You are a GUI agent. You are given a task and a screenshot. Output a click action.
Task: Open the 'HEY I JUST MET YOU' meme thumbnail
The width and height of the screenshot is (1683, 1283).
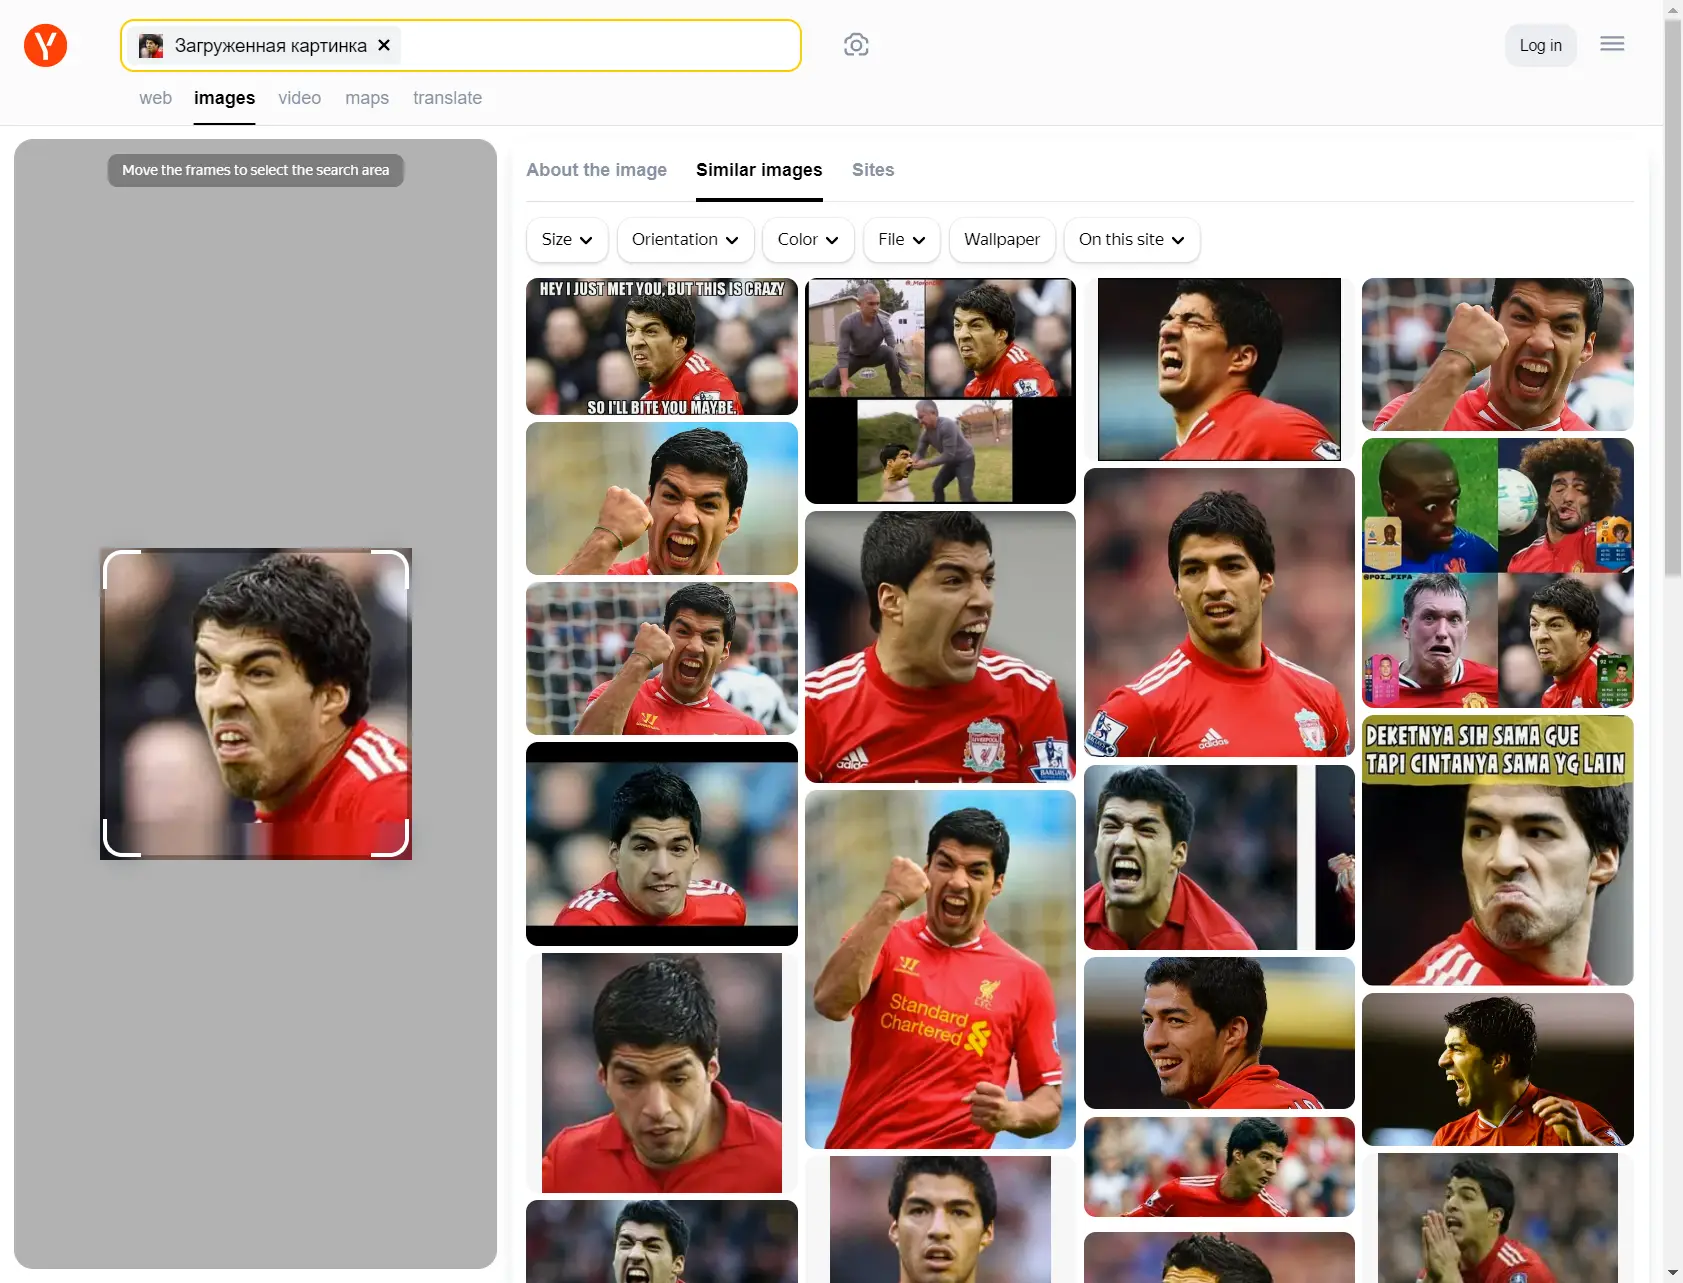(661, 347)
